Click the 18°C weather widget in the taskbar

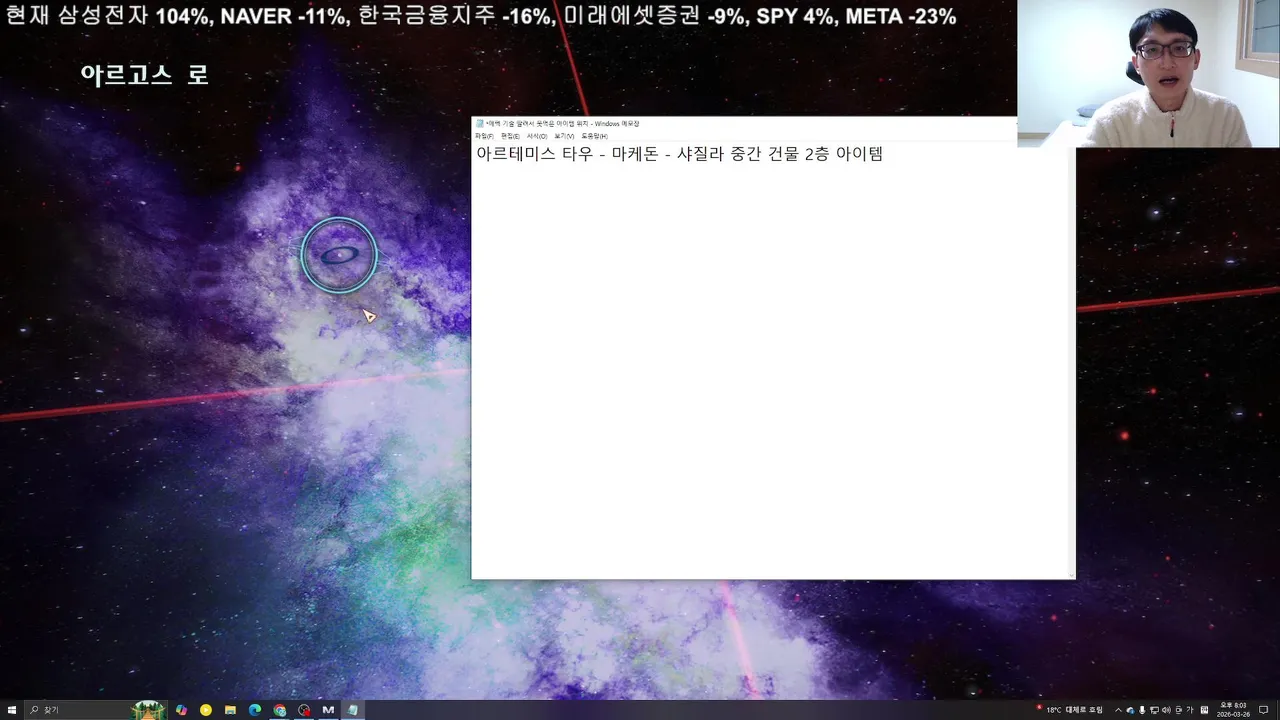pos(1070,710)
